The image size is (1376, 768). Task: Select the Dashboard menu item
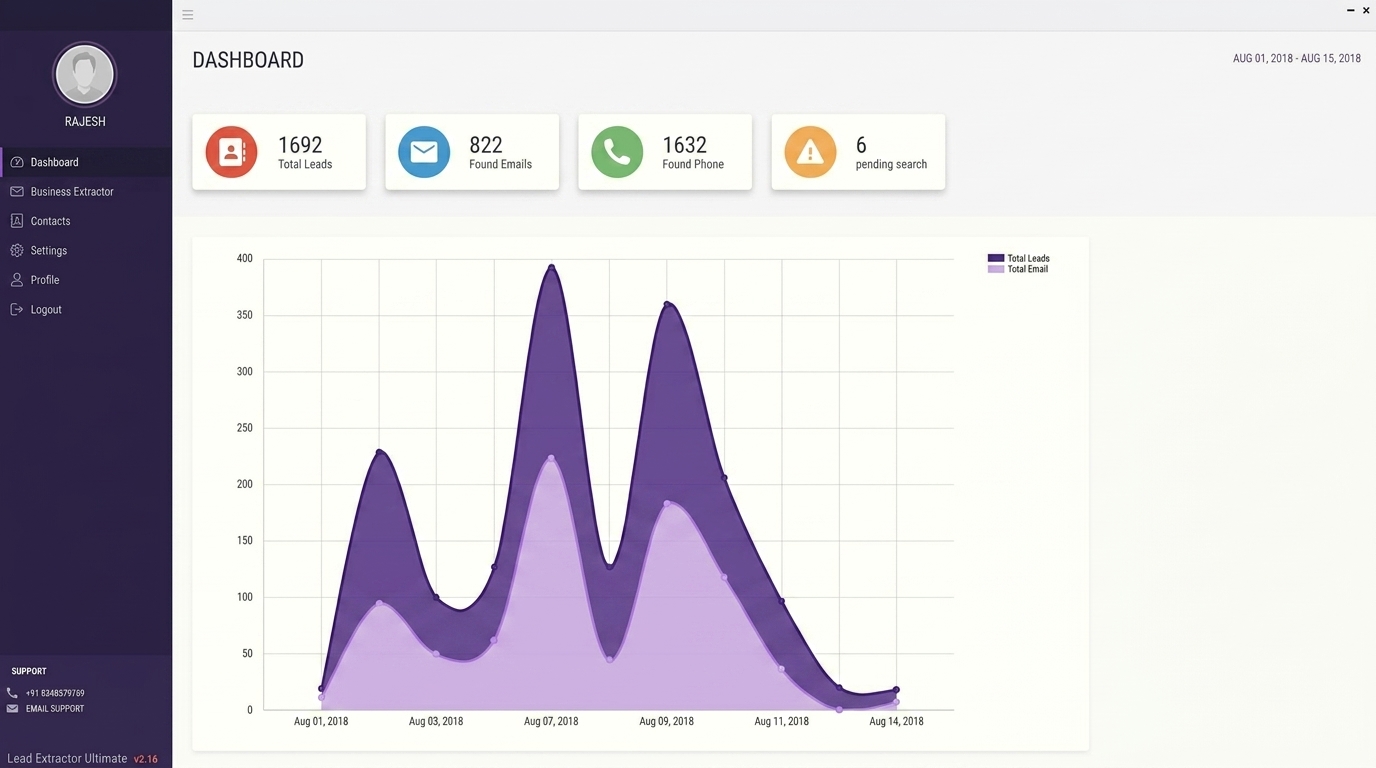pos(86,162)
